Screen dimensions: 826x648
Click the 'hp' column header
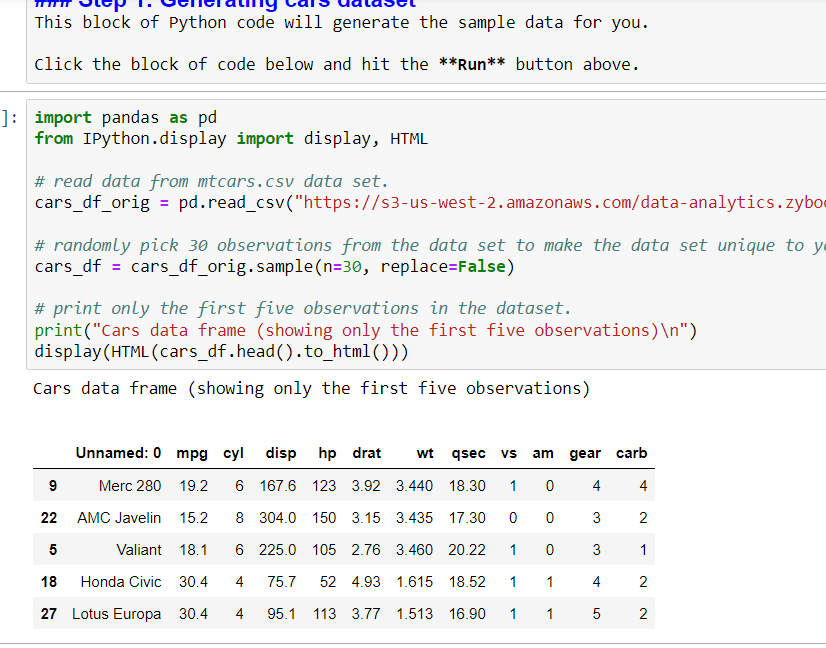327,453
